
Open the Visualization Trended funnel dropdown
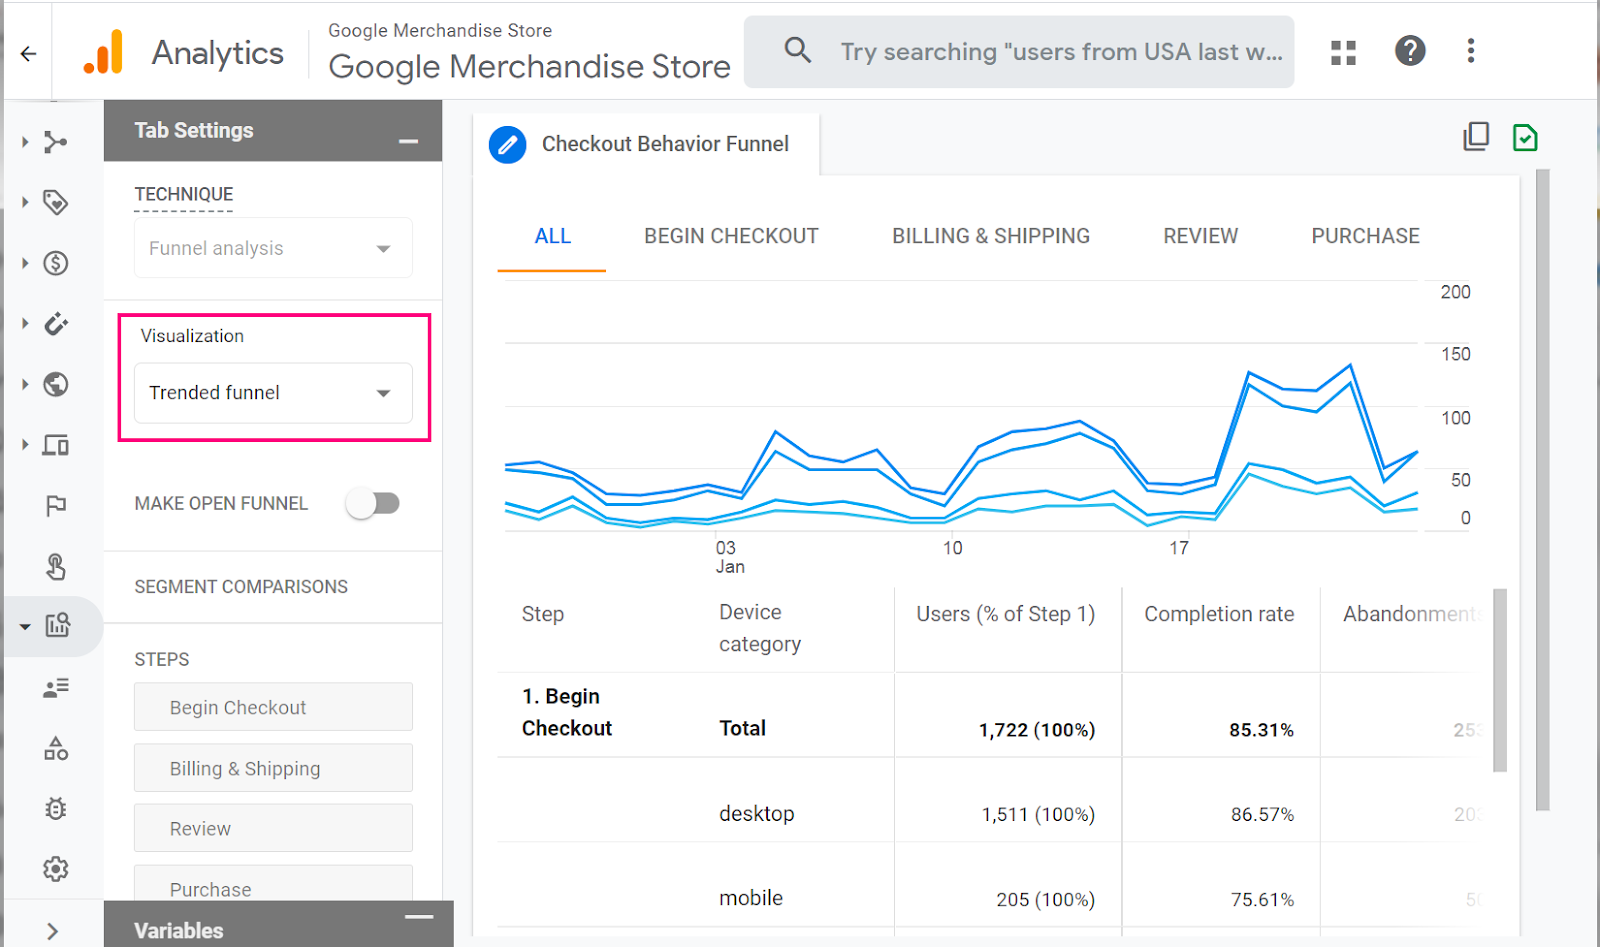273,393
